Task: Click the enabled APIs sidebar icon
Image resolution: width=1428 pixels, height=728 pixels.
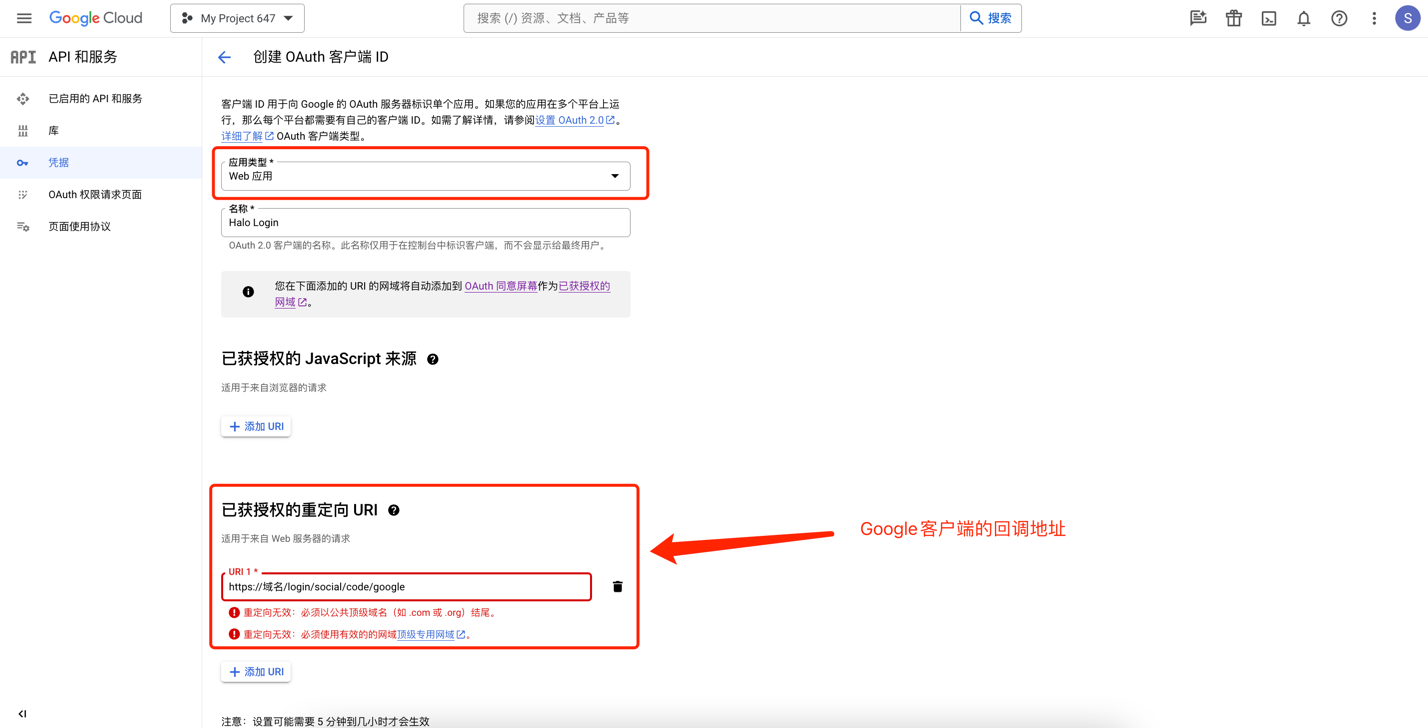Action: [x=23, y=99]
